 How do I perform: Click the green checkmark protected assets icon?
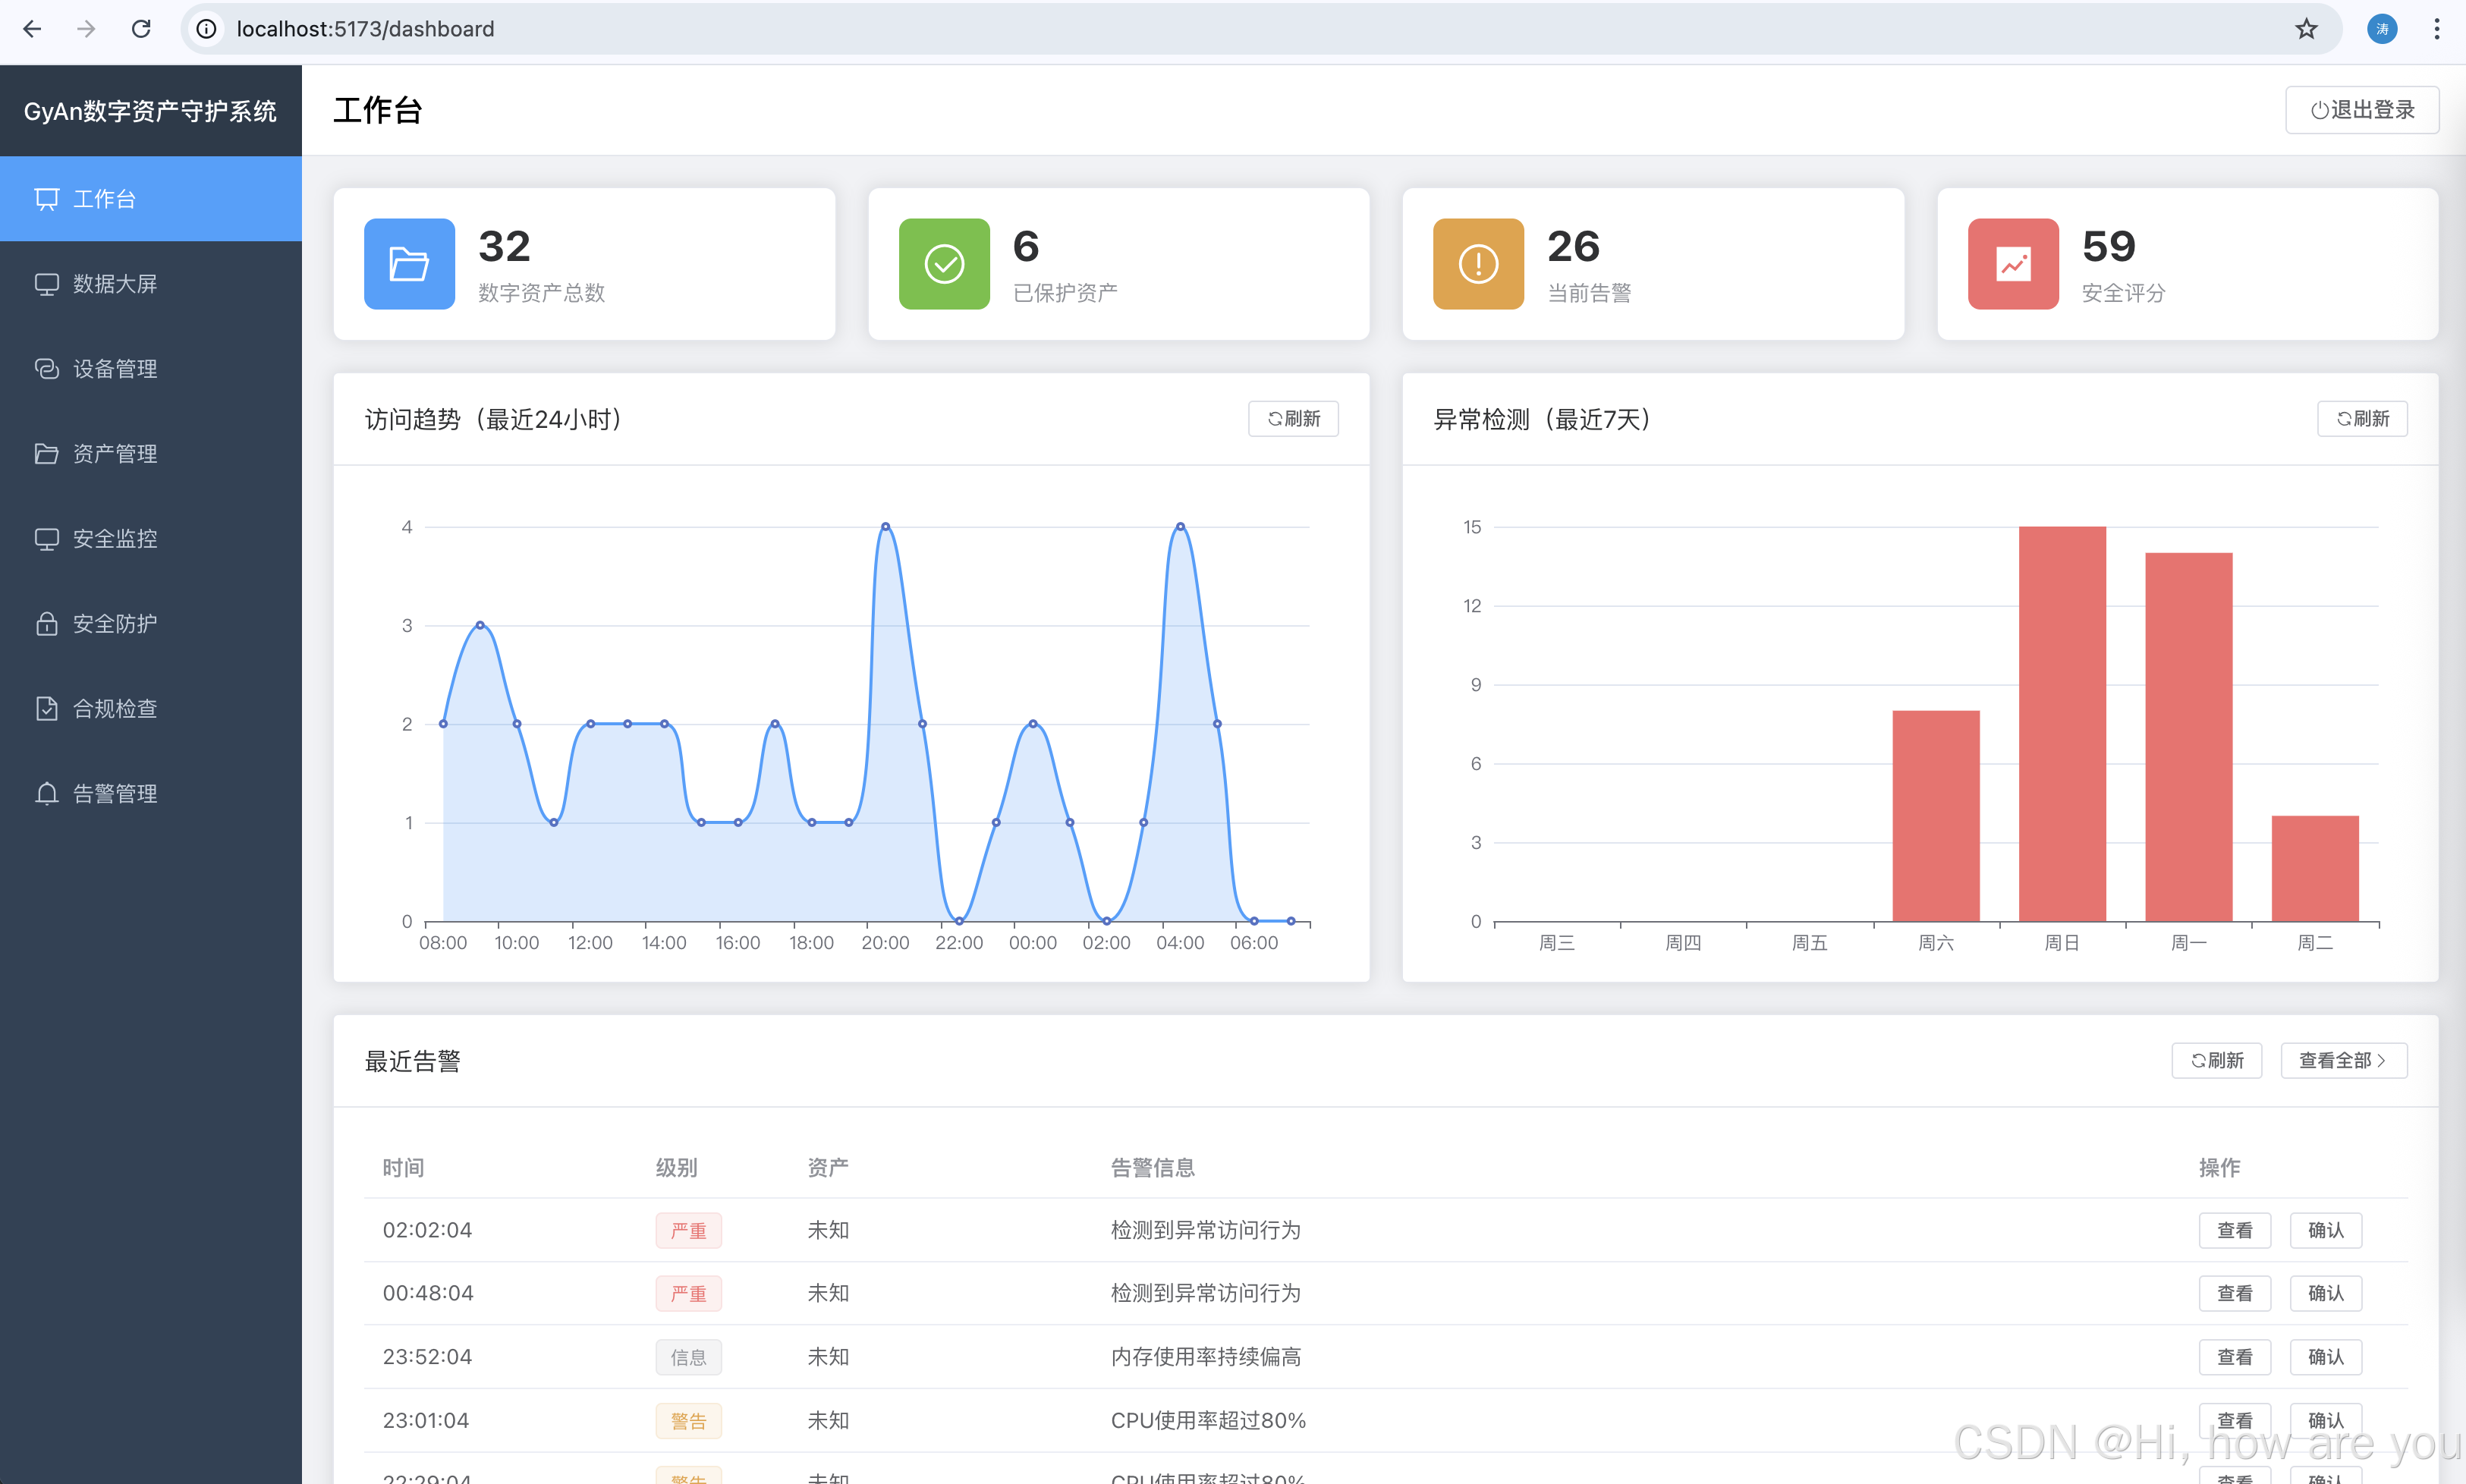(943, 264)
